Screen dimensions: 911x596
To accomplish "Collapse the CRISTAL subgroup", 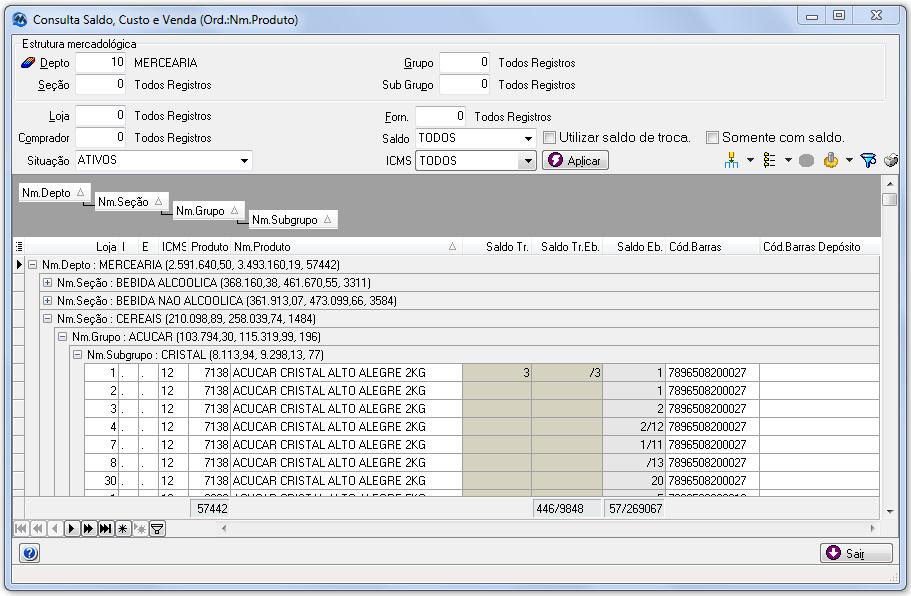I will coord(78,355).
